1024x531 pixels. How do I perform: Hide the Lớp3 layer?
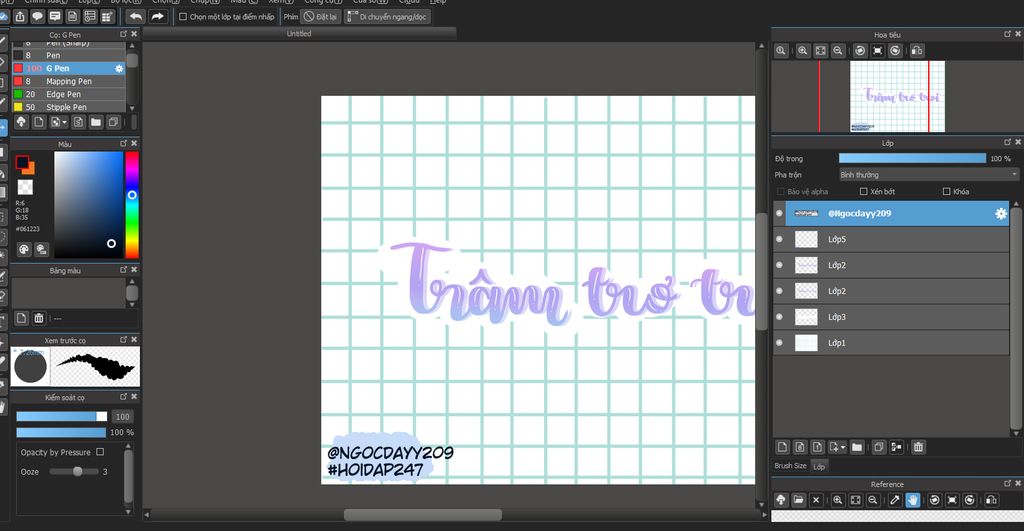tap(779, 317)
